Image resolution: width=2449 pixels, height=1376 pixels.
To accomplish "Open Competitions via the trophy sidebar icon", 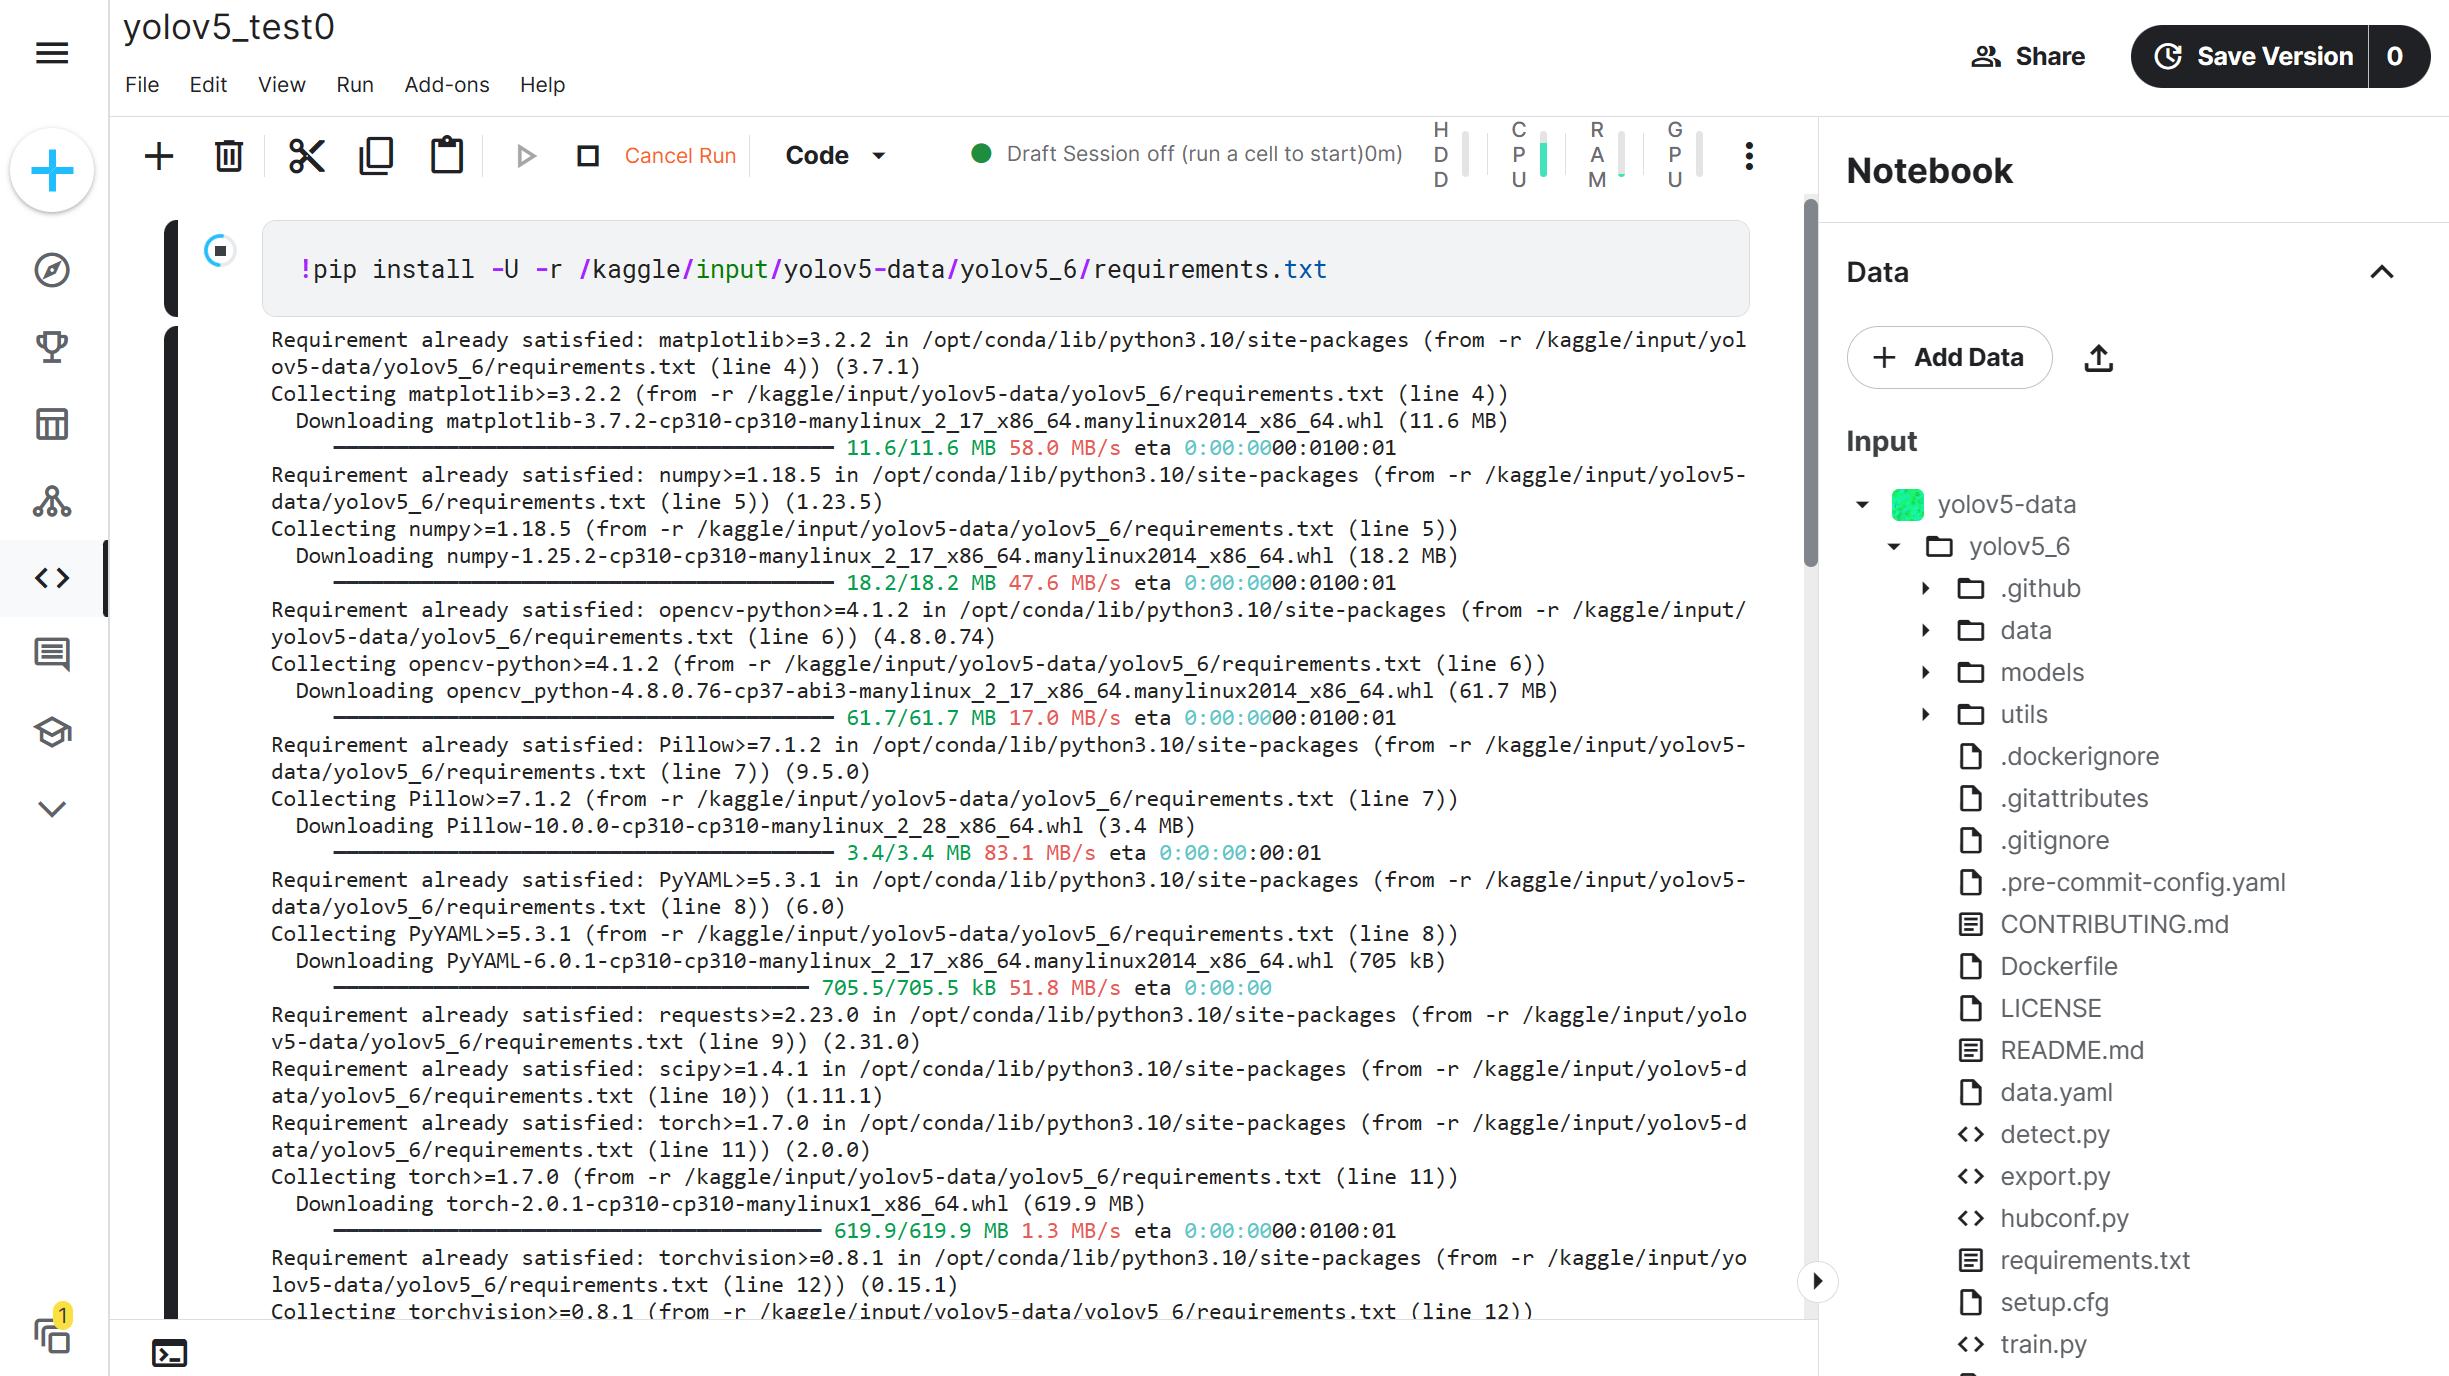I will 51,345.
